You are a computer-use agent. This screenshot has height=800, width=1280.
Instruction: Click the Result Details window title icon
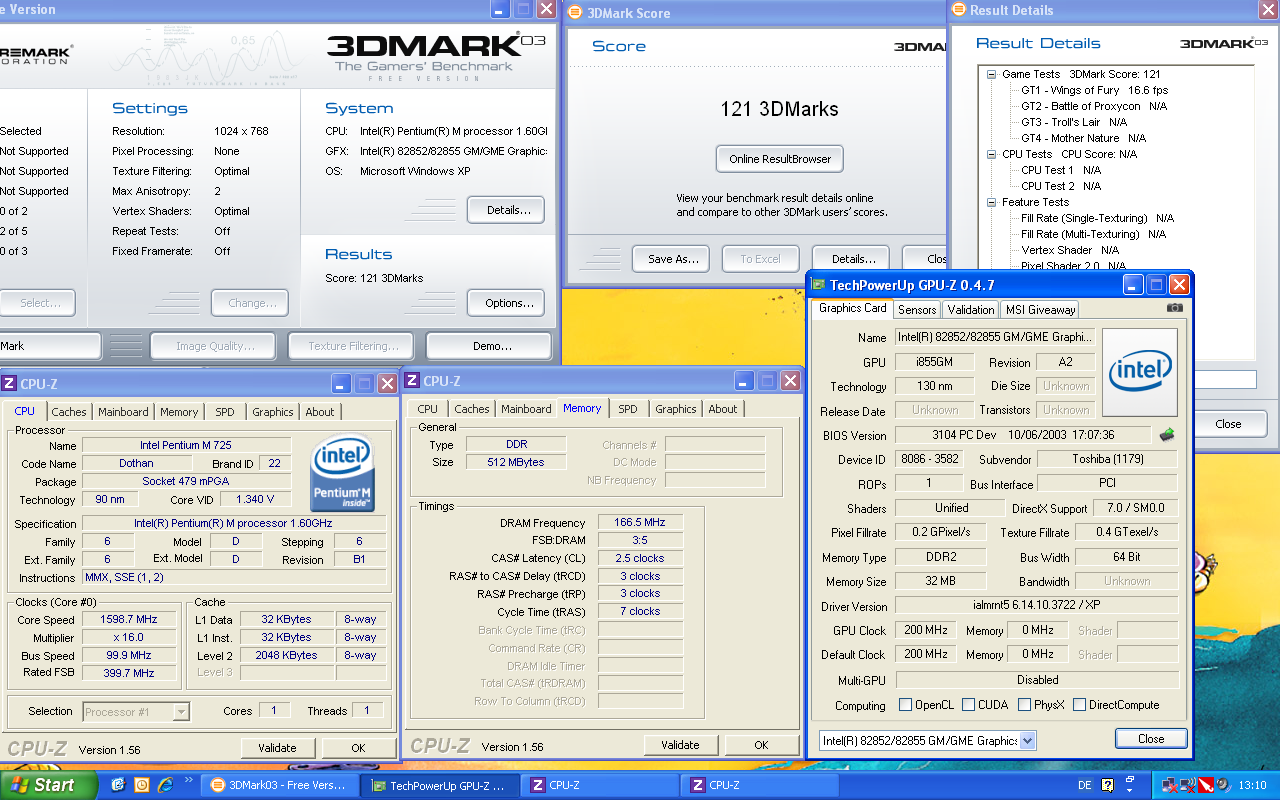[959, 10]
